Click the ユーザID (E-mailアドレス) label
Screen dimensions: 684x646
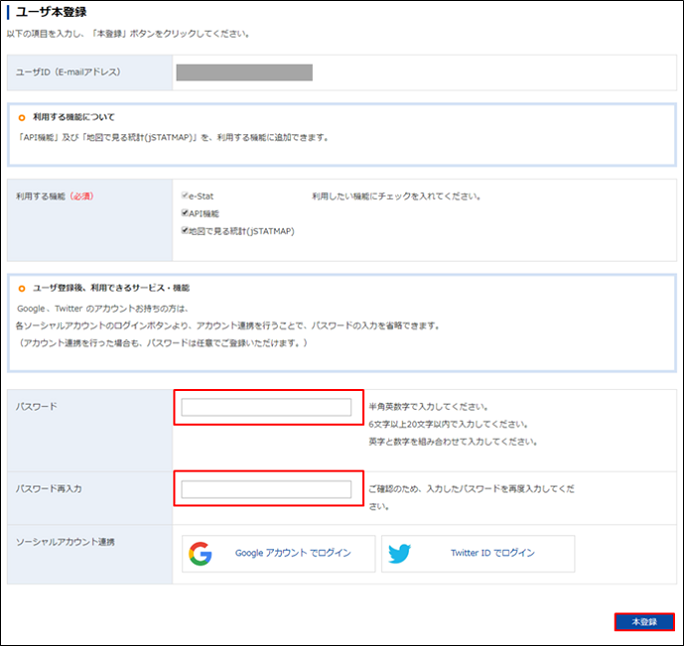[63, 73]
